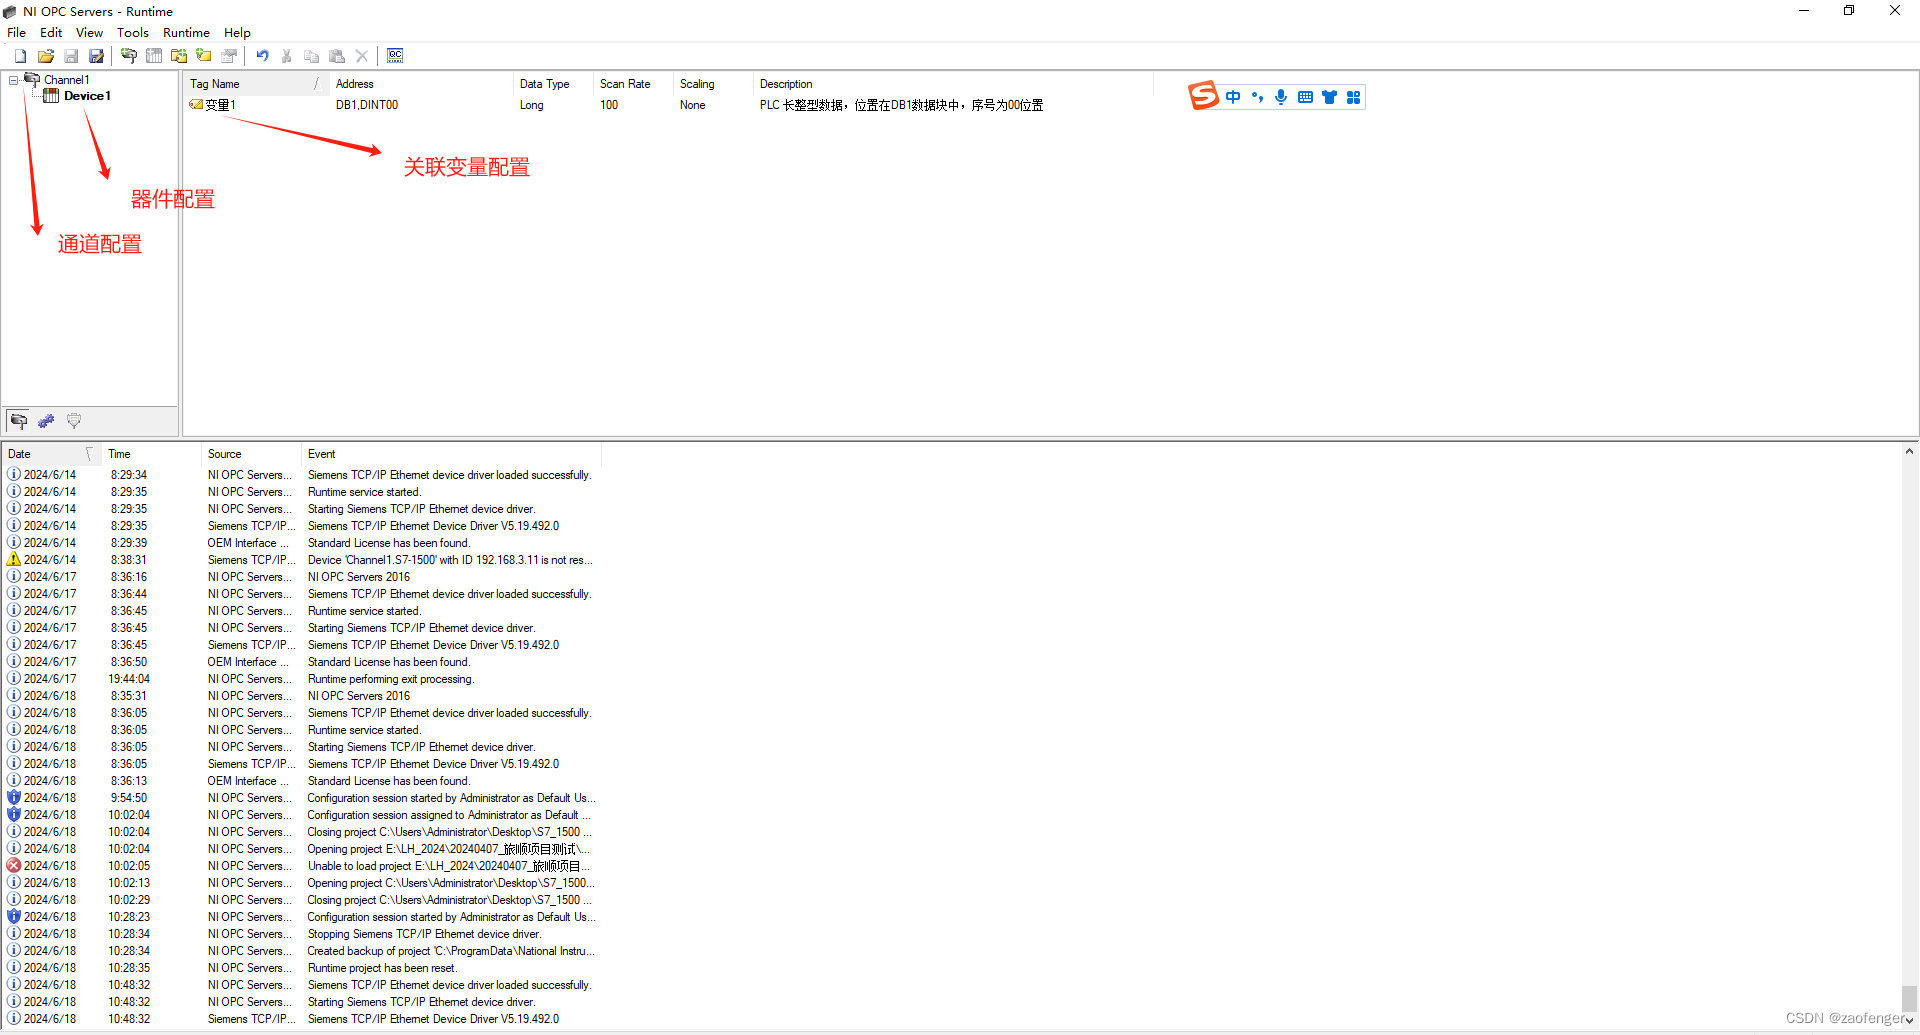Click the Undo toolbar icon
This screenshot has height=1035, width=1920.
pyautogui.click(x=262, y=56)
